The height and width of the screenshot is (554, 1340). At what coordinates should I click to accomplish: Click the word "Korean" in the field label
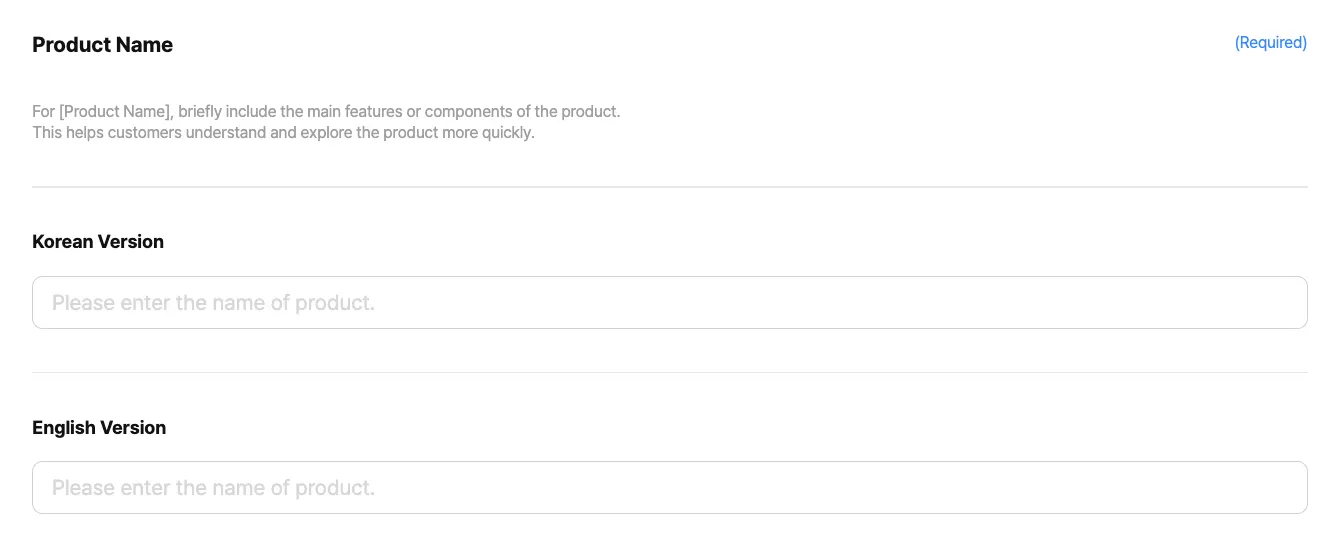coord(62,241)
